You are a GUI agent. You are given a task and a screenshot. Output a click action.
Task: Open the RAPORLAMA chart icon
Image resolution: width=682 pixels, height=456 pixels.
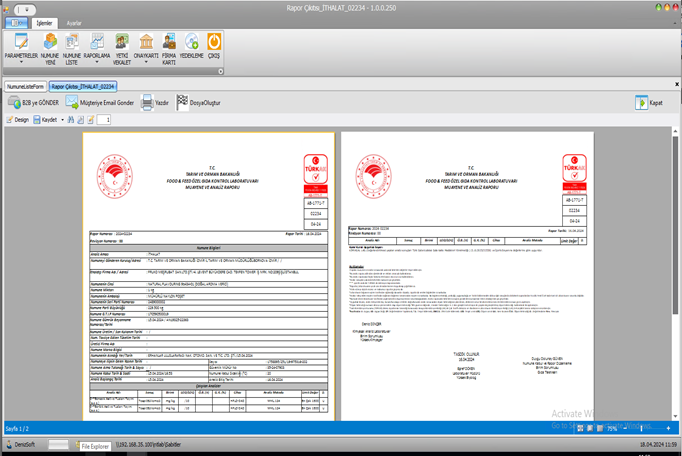(97, 42)
